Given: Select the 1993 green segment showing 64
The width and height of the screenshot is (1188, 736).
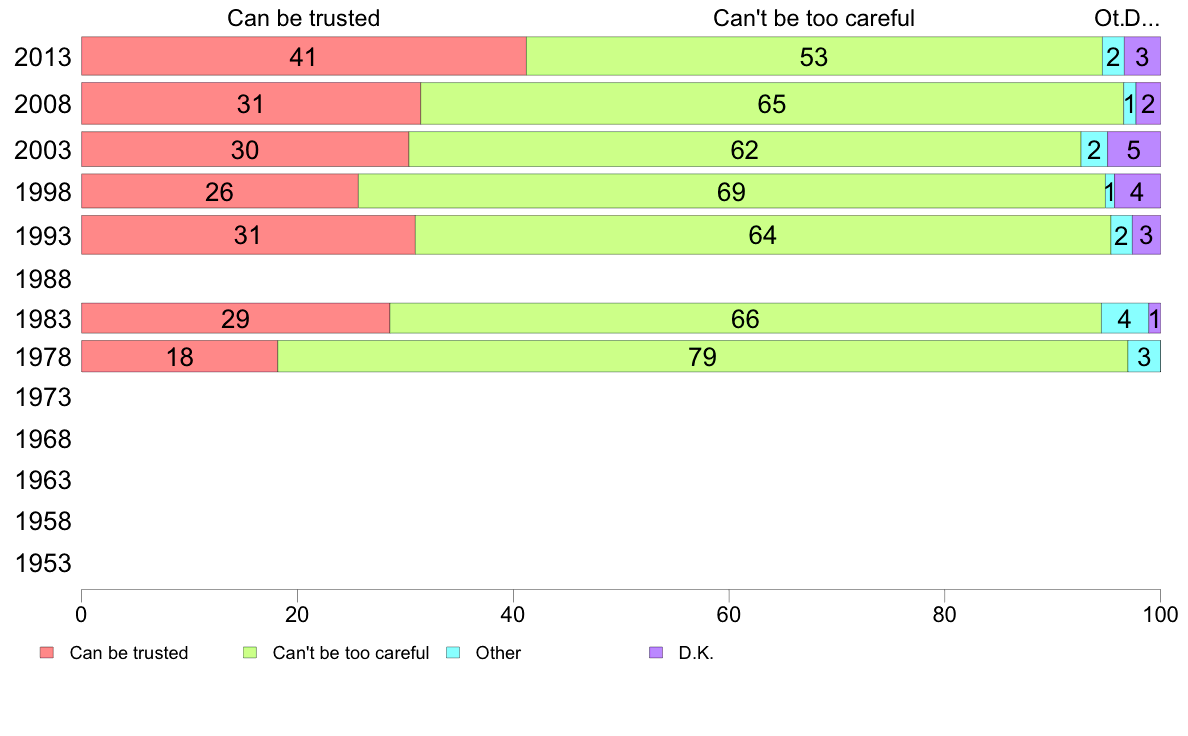Looking at the screenshot, I should pyautogui.click(x=762, y=235).
